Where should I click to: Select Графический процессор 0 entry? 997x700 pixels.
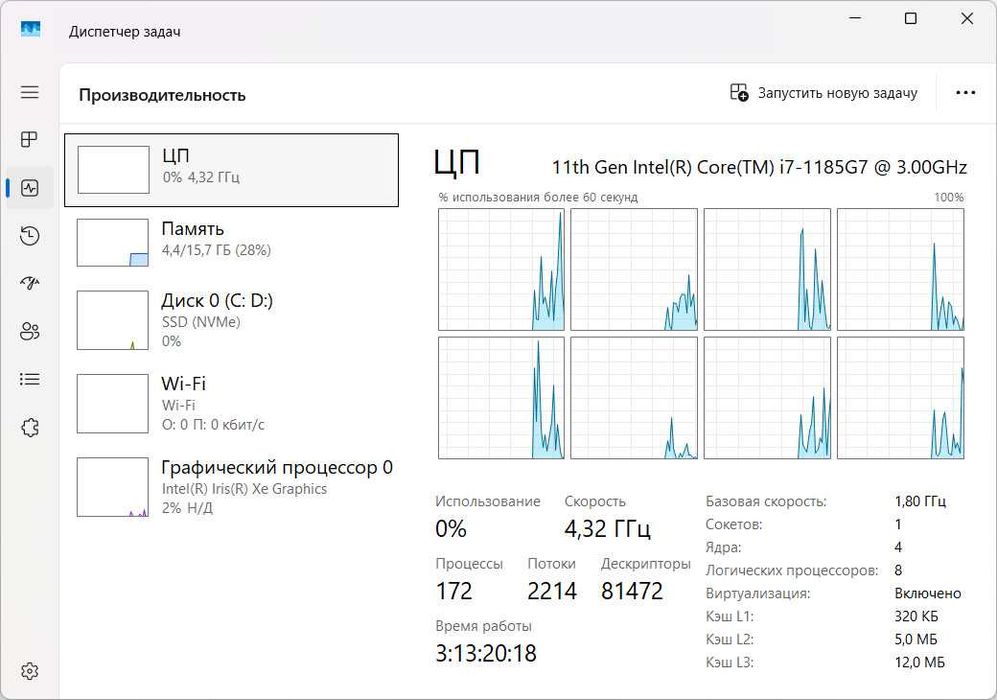pyautogui.click(x=231, y=487)
